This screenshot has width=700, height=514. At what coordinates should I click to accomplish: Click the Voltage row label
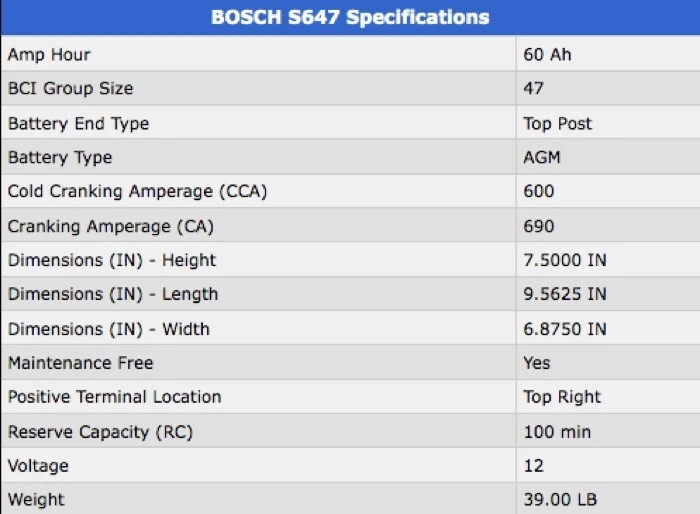38,466
